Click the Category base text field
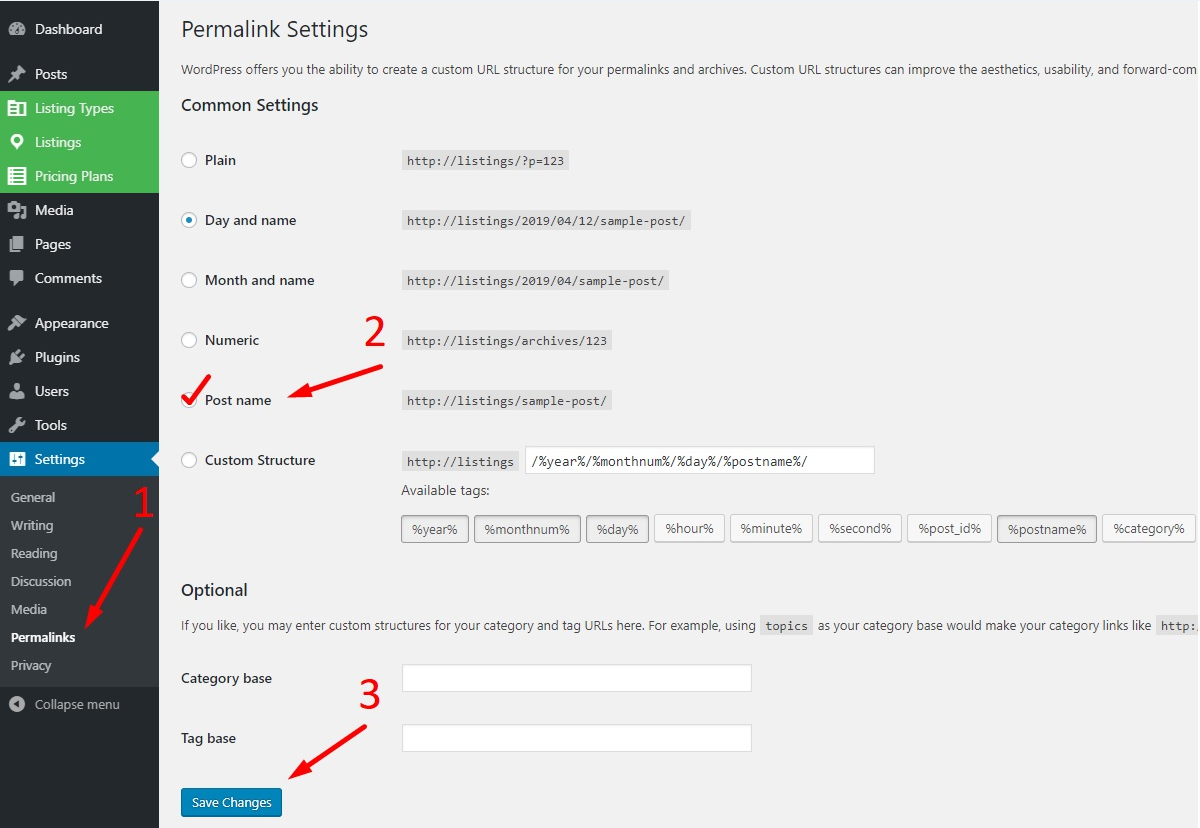 coord(576,678)
